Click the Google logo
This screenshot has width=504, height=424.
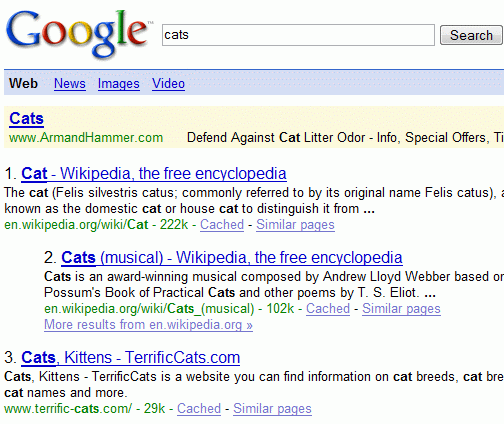(77, 35)
